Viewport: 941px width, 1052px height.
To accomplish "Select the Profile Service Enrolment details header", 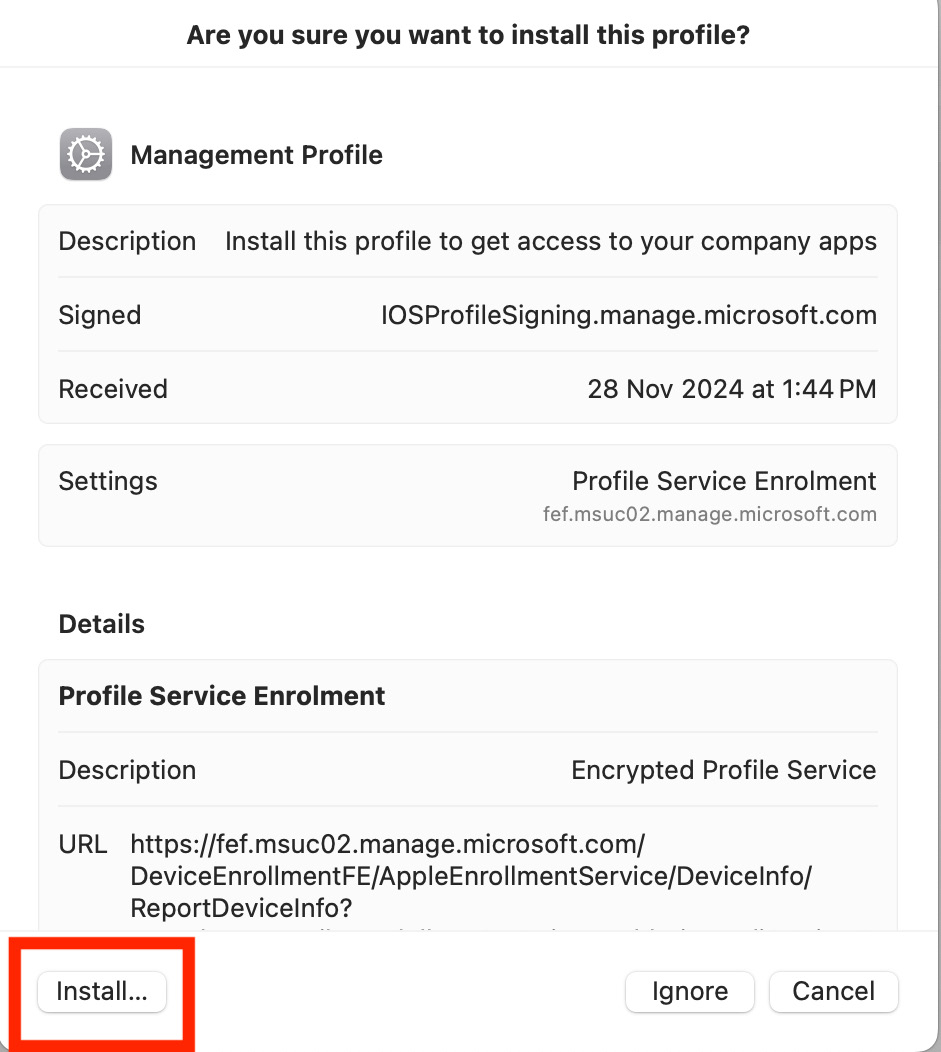I will click(221, 696).
